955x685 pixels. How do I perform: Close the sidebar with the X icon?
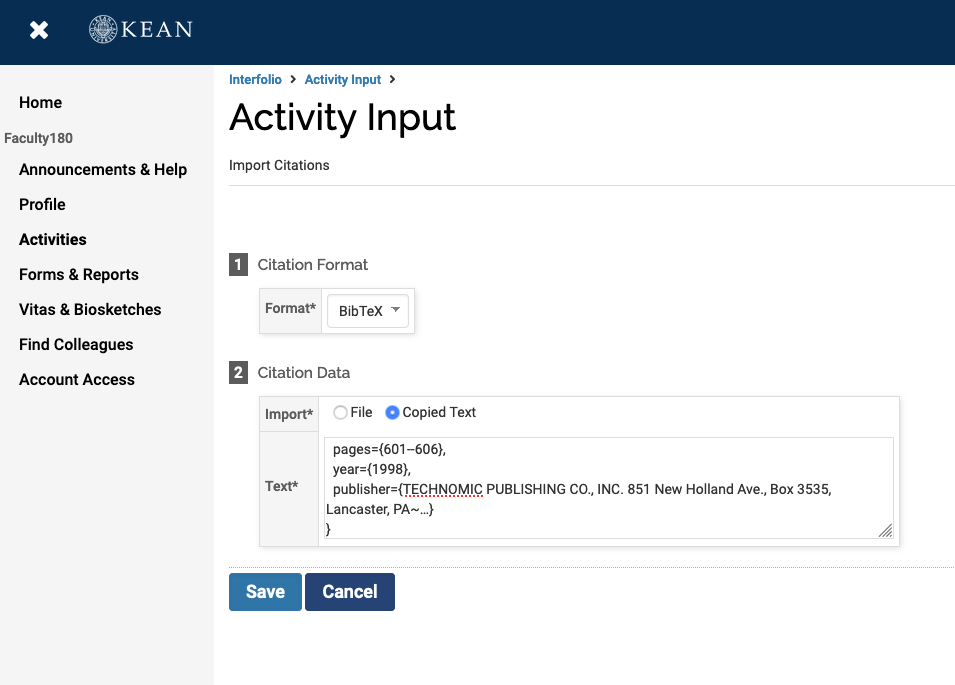tap(39, 30)
